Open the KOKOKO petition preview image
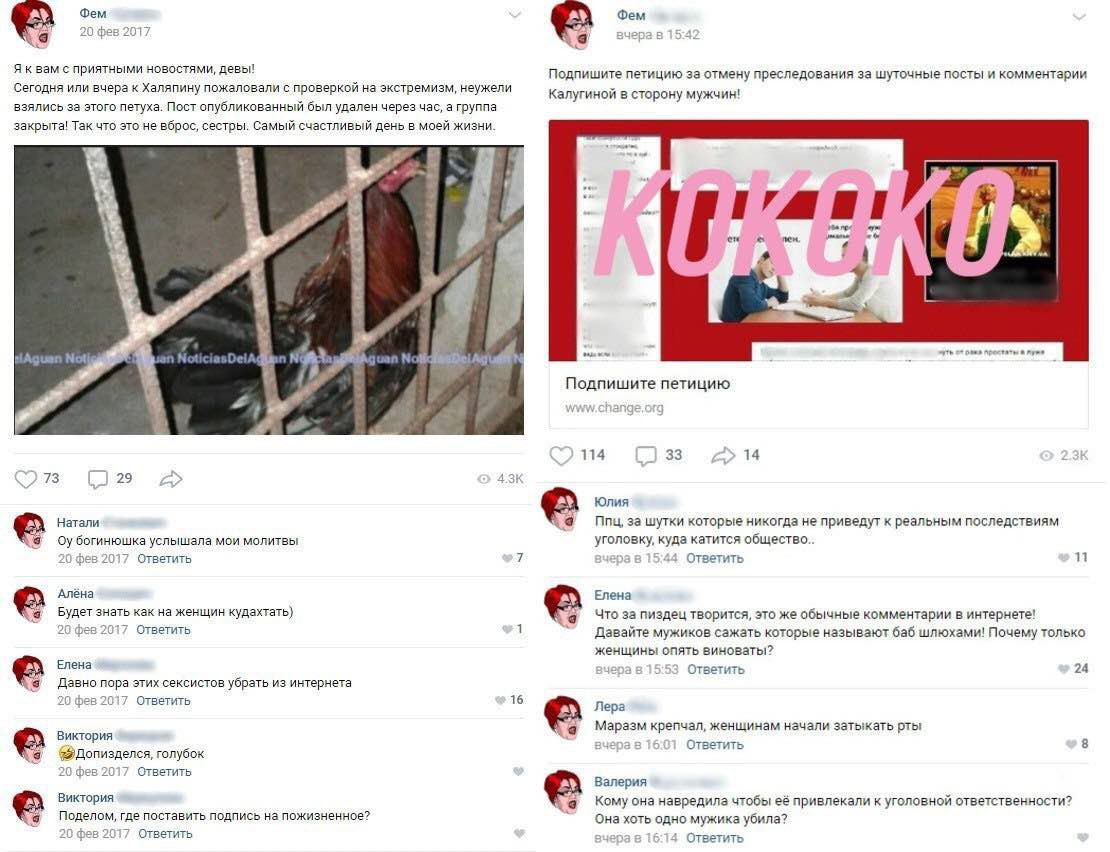Viewport: 1110px width, 852px height. coord(818,241)
